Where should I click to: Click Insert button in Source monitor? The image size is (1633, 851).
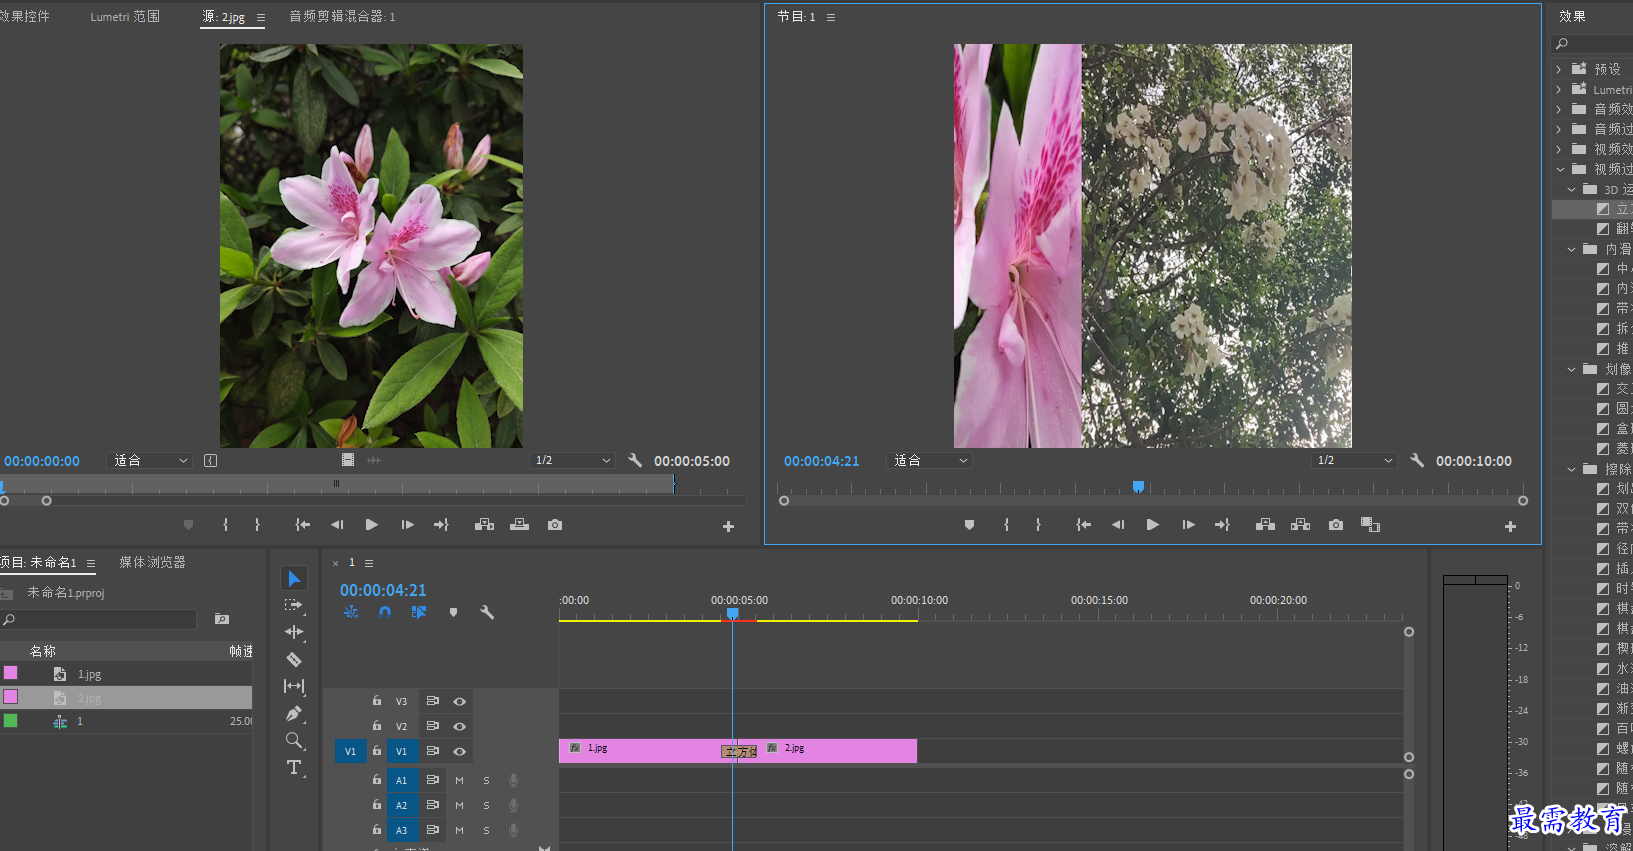click(x=484, y=525)
